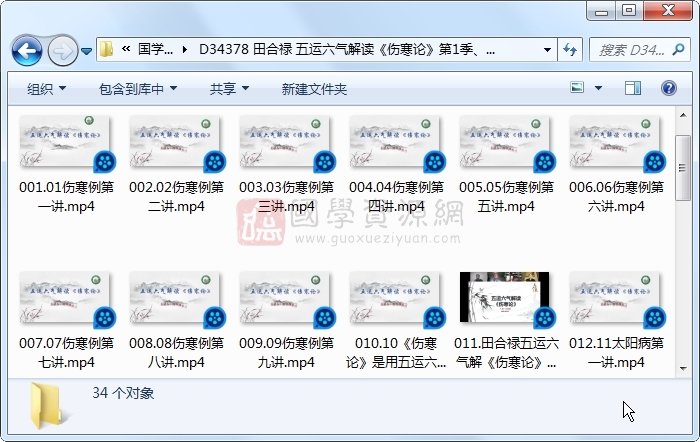Change view with the view icon button
The width and height of the screenshot is (700, 442).
[x=577, y=88]
